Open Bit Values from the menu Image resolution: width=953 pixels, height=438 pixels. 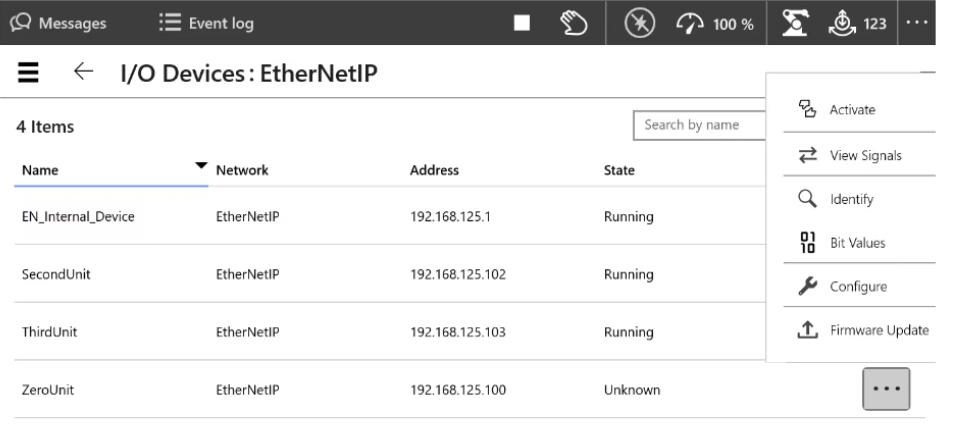pyautogui.click(x=851, y=243)
